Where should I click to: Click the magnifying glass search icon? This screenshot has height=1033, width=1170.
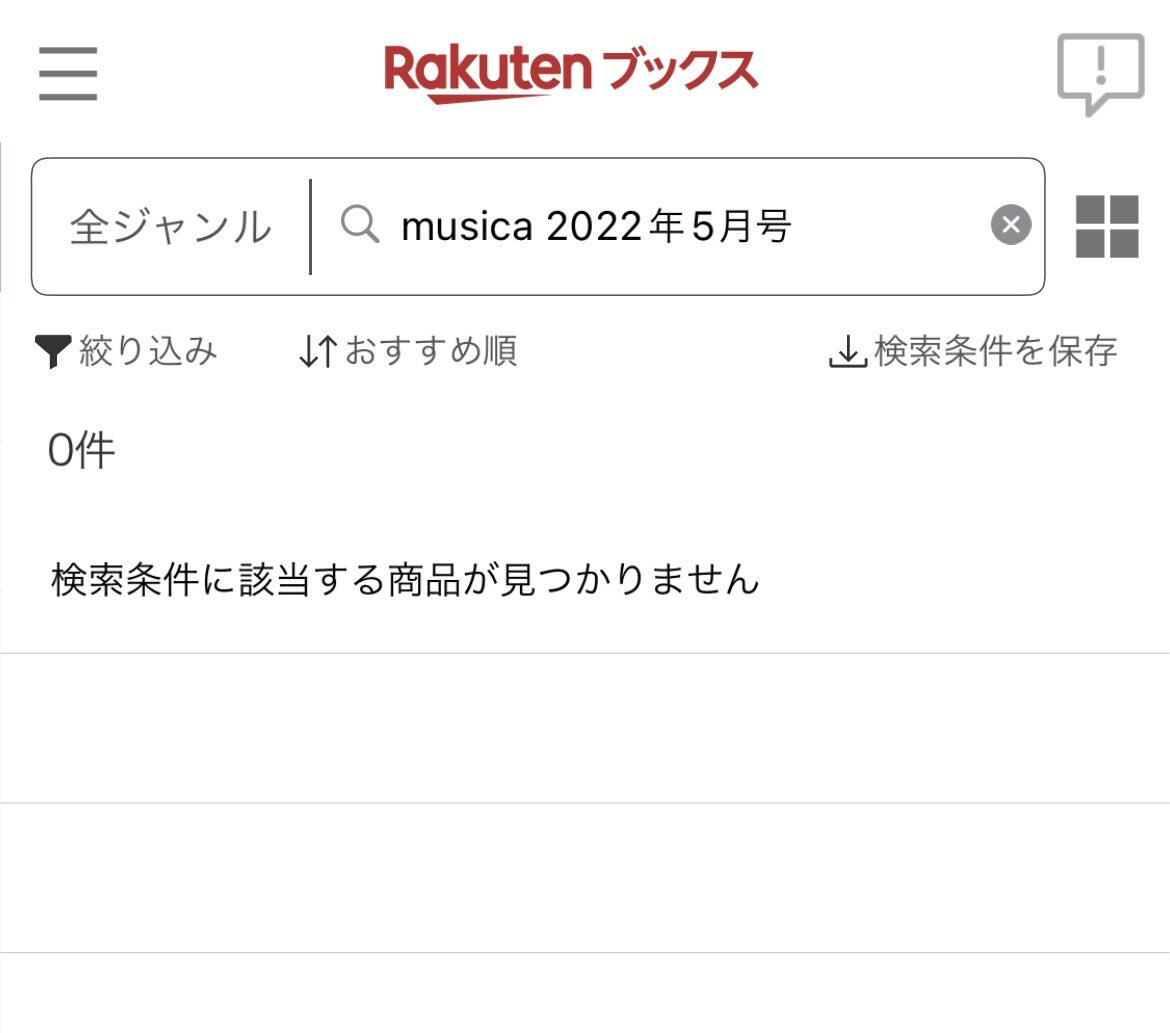[x=360, y=225]
